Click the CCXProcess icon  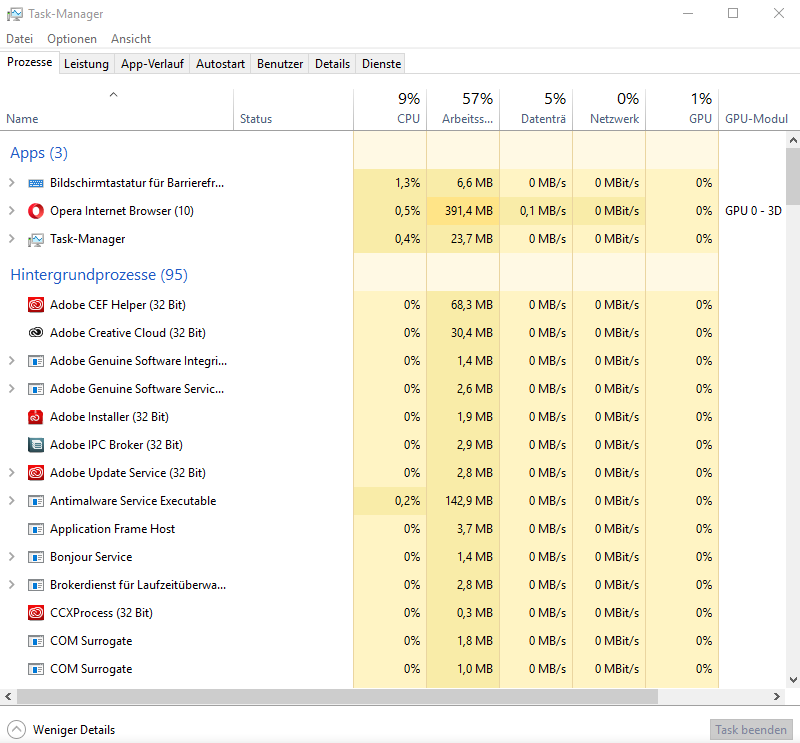[x=36, y=613]
